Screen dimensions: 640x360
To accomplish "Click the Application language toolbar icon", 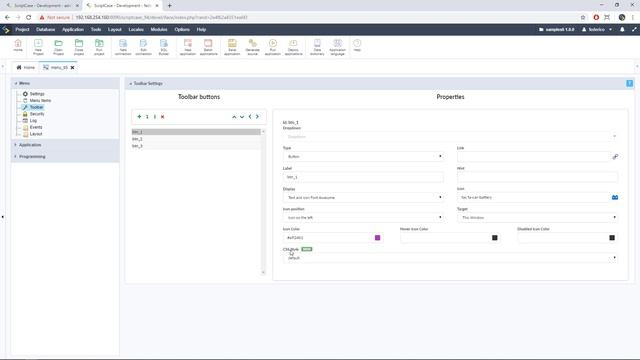I will click(338, 47).
